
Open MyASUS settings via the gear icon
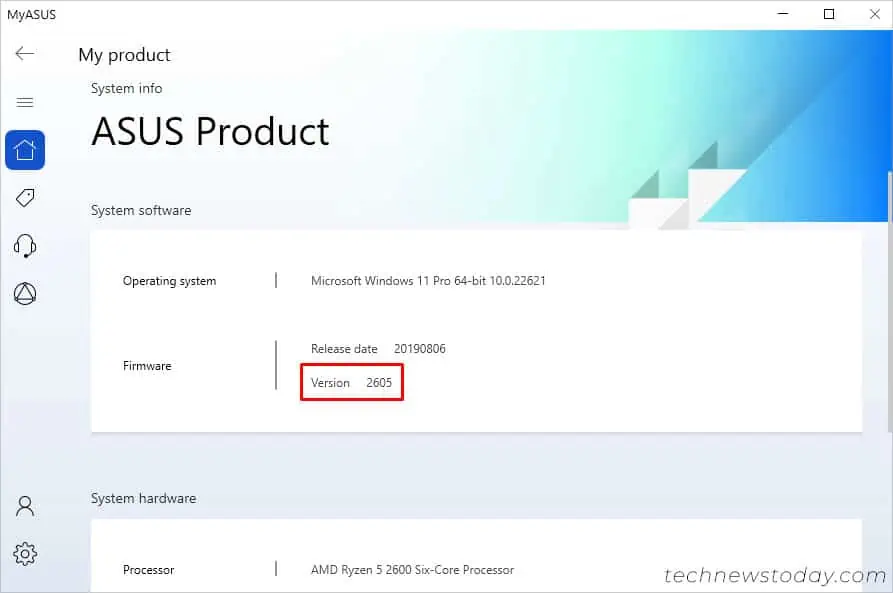(x=25, y=554)
